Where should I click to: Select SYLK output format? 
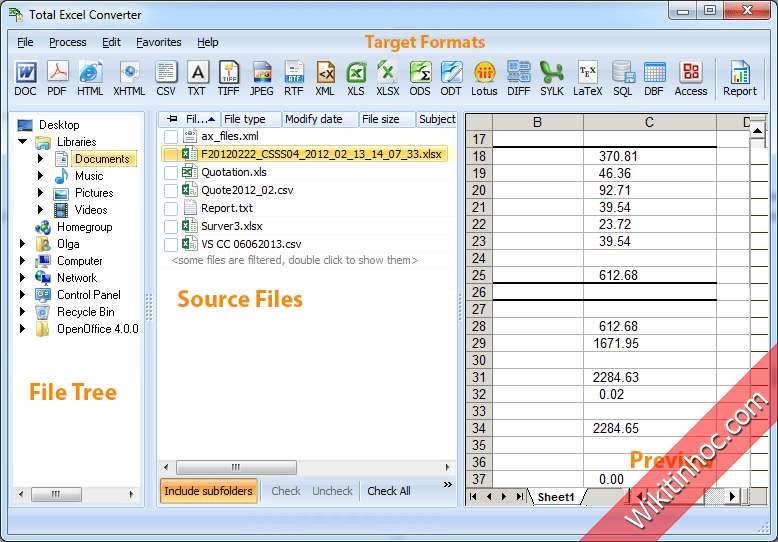[x=552, y=78]
